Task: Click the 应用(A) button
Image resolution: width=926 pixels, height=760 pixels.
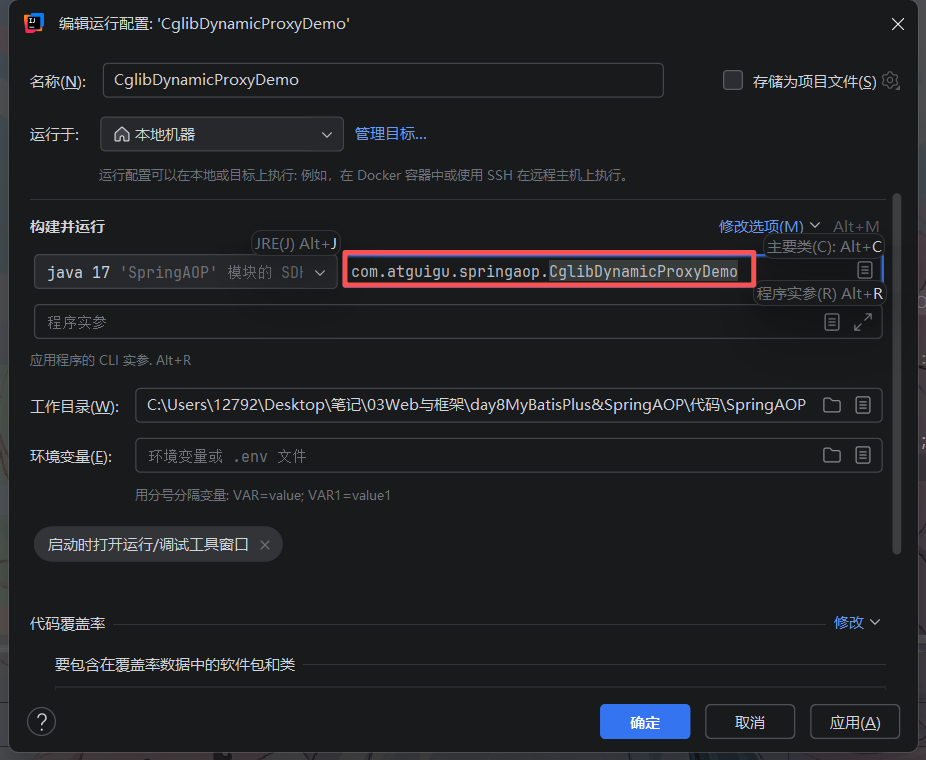Action: (855, 722)
